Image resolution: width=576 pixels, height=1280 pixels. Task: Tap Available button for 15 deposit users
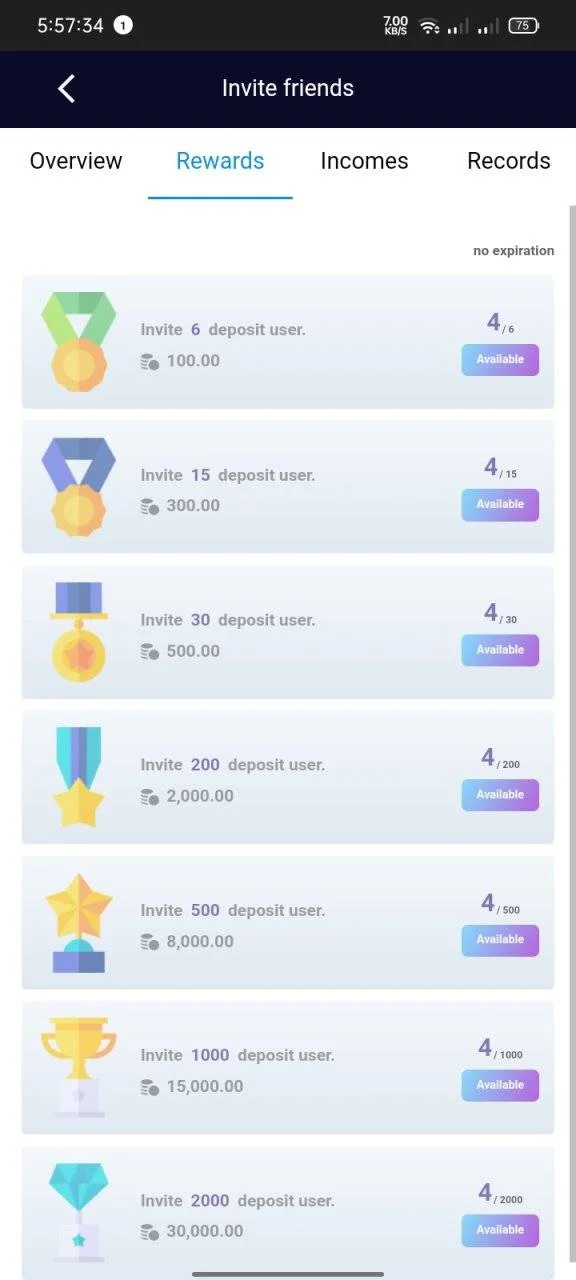(500, 505)
